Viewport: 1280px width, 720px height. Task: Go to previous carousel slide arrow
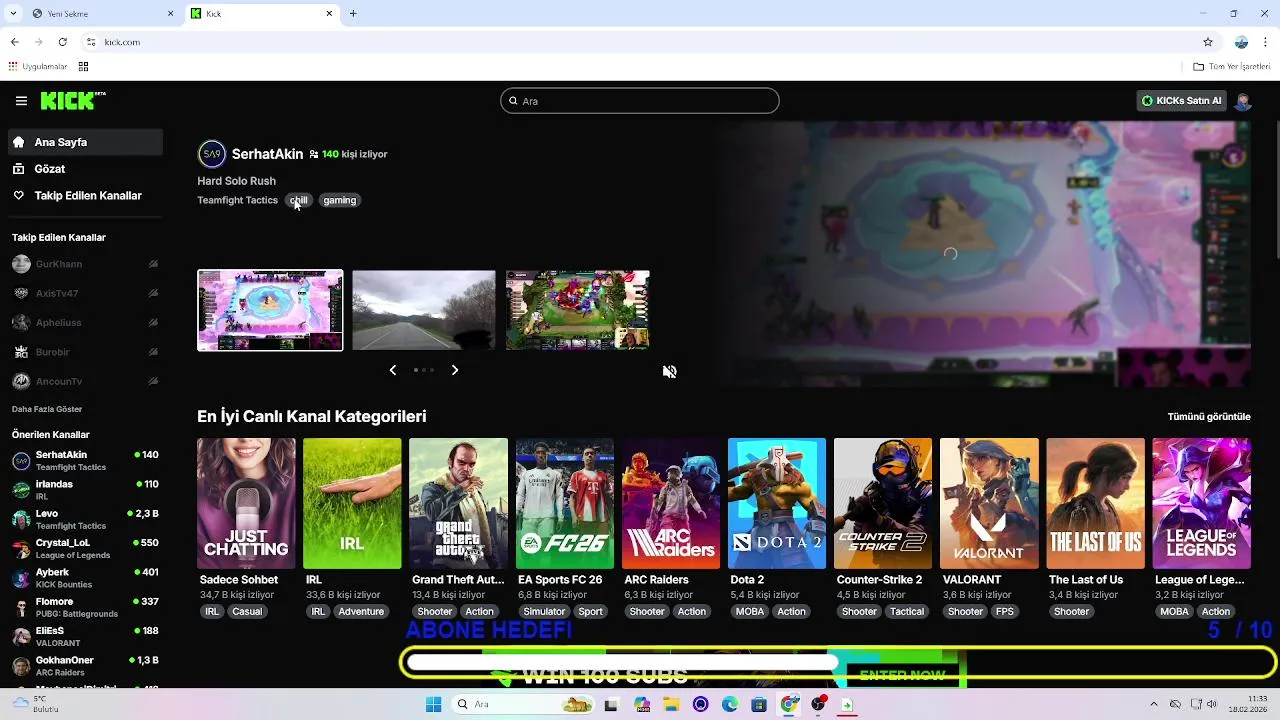pyautogui.click(x=393, y=370)
